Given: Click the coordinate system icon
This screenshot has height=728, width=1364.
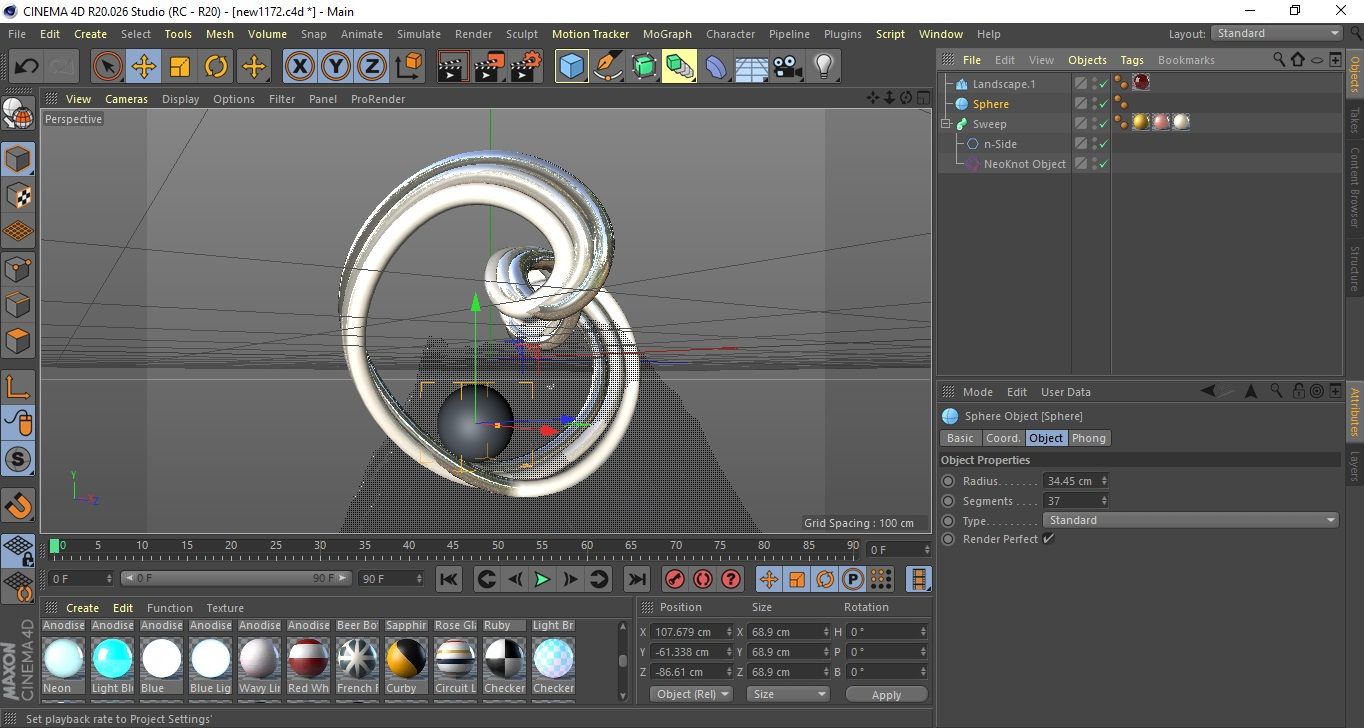Looking at the screenshot, I should [408, 67].
